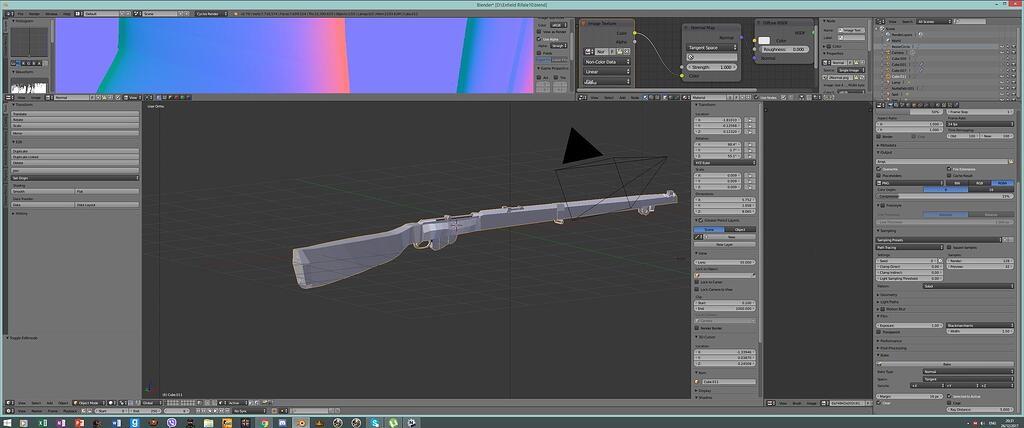Click the Lamp object icon in outliner
This screenshot has height=428, width=1024.
tap(888, 82)
